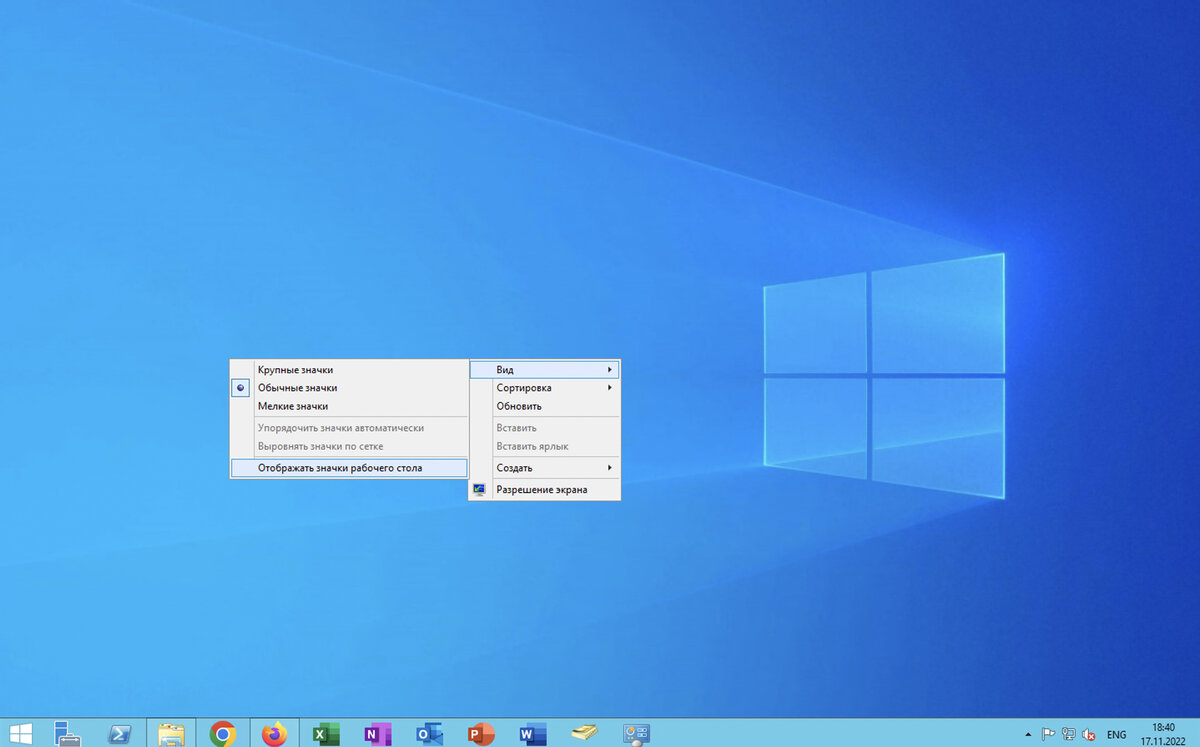Image resolution: width=1200 pixels, height=747 pixels.
Task: Expand the Сортировка submenu
Action: 545,388
